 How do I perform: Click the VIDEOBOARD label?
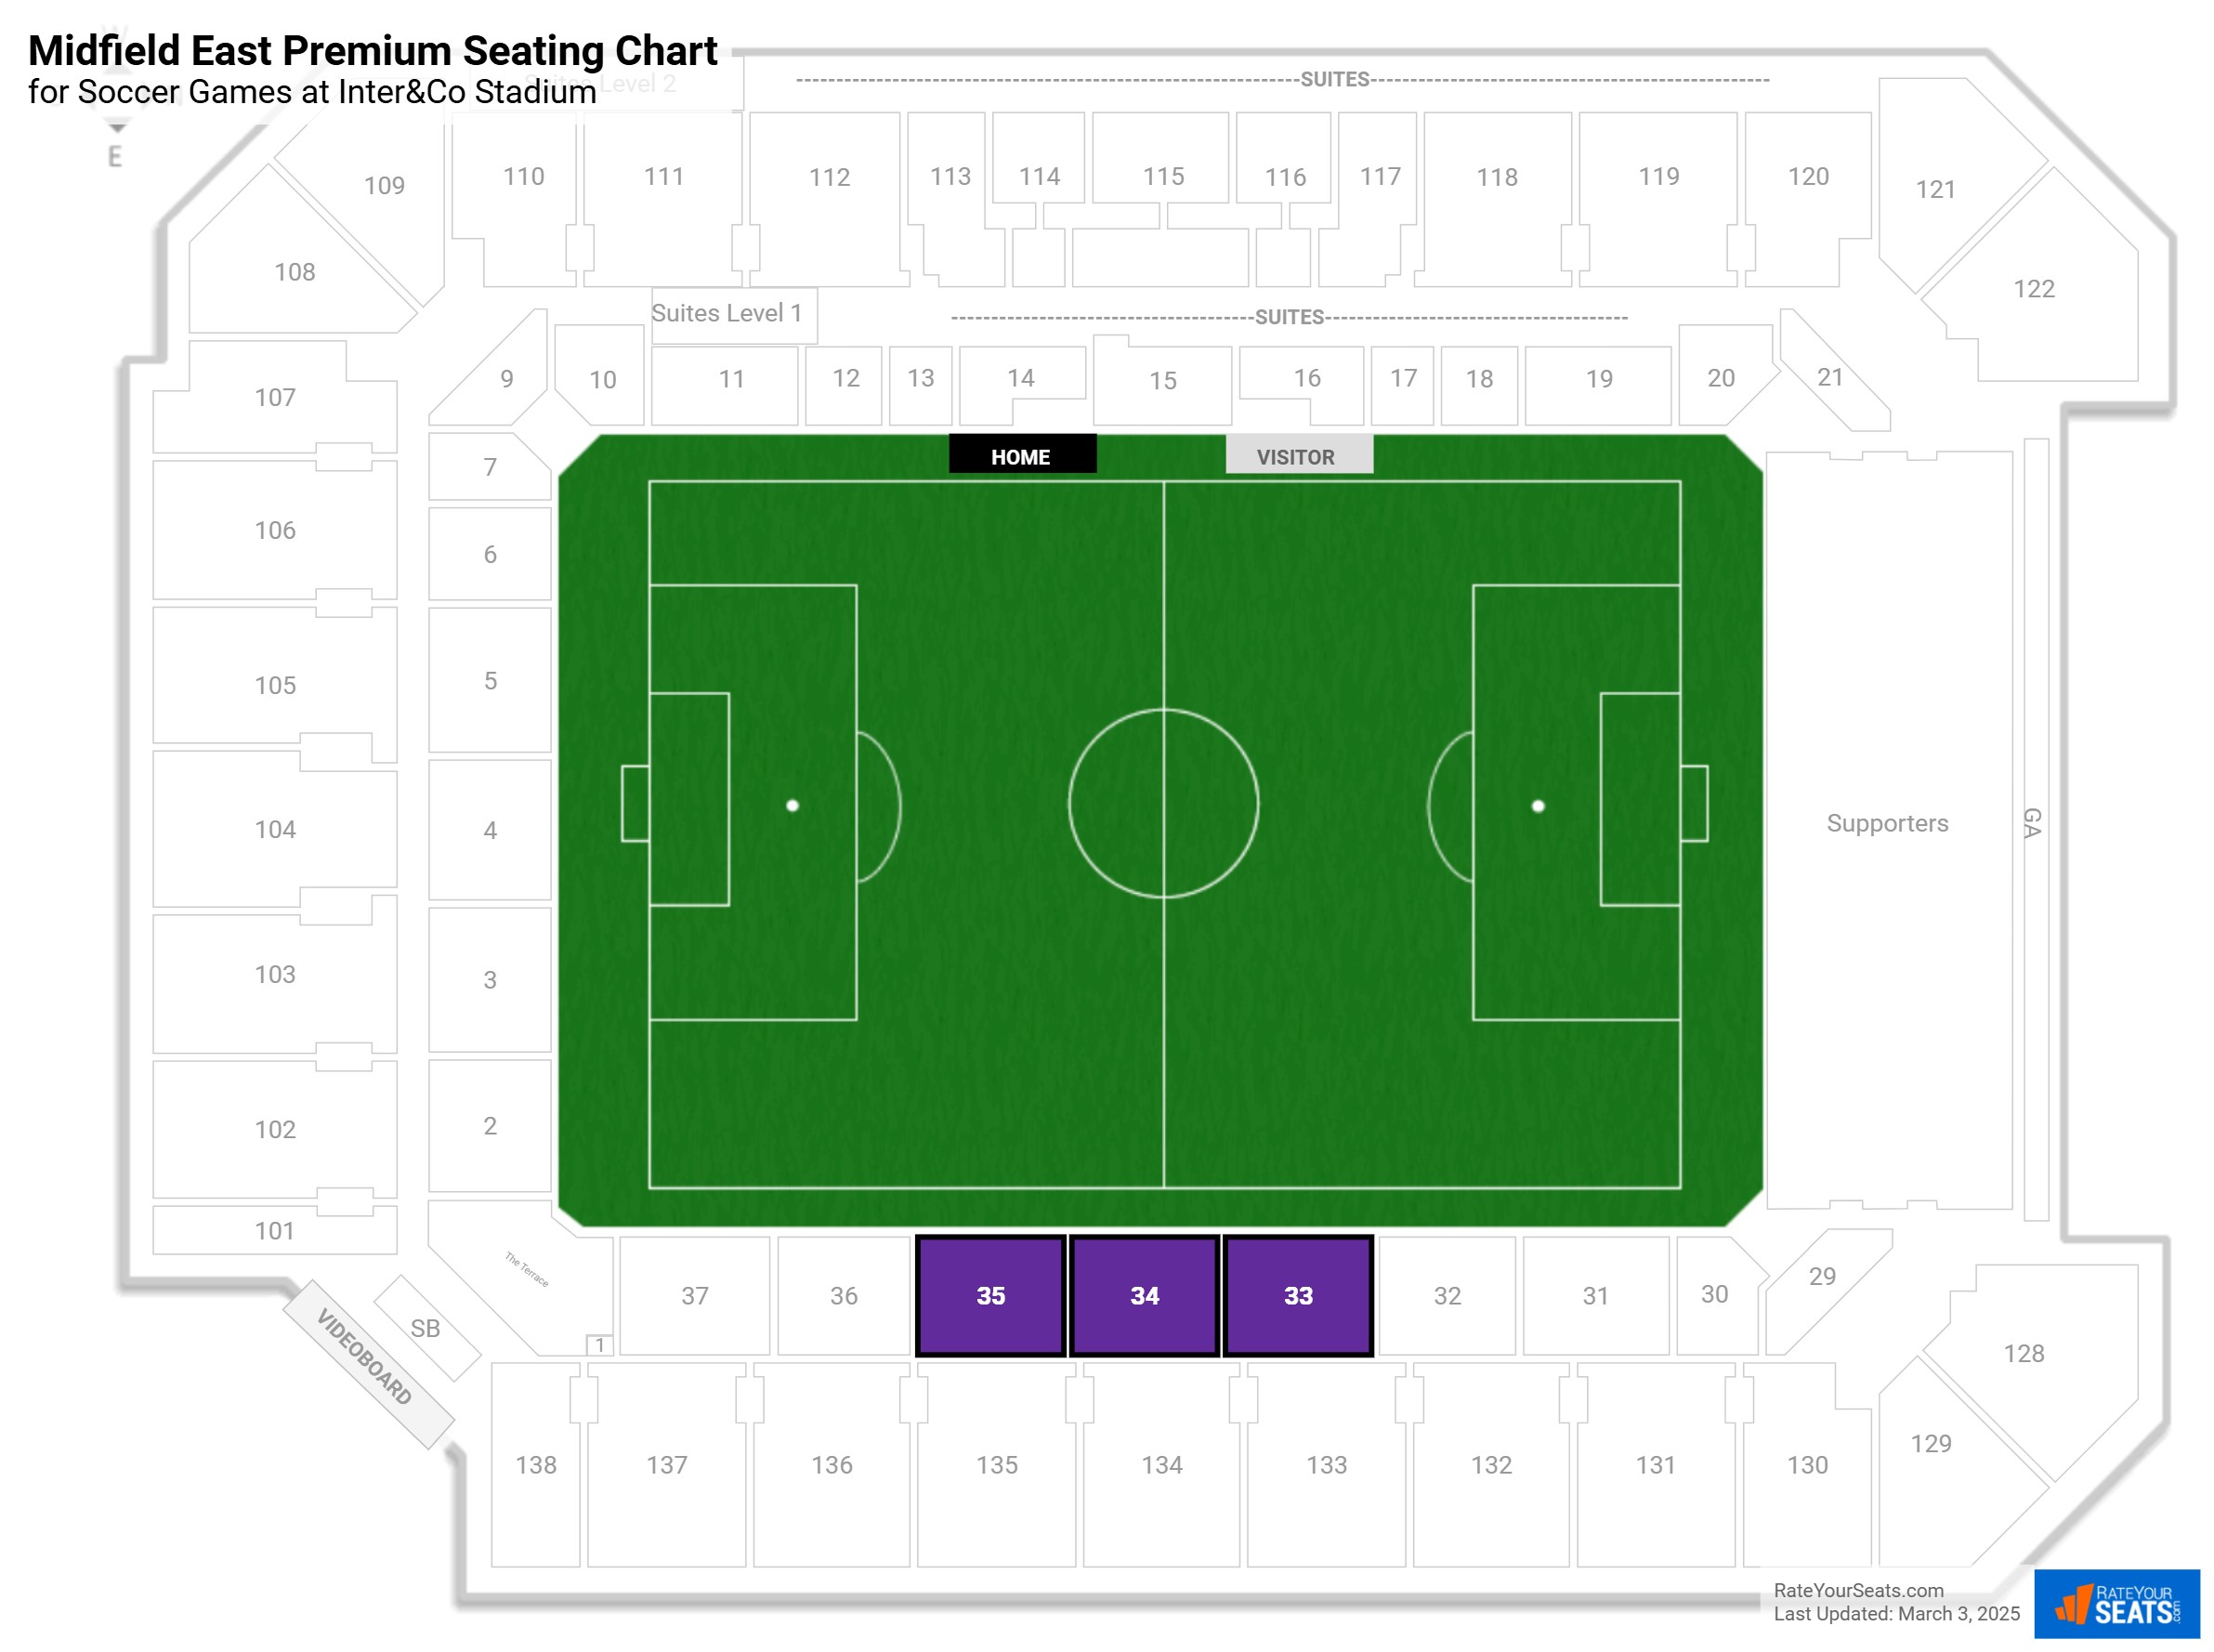click(365, 1357)
